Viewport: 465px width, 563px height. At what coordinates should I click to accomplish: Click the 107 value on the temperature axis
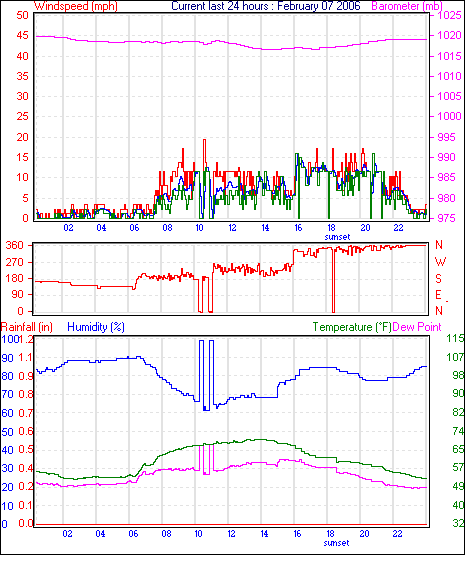[x=455, y=357]
